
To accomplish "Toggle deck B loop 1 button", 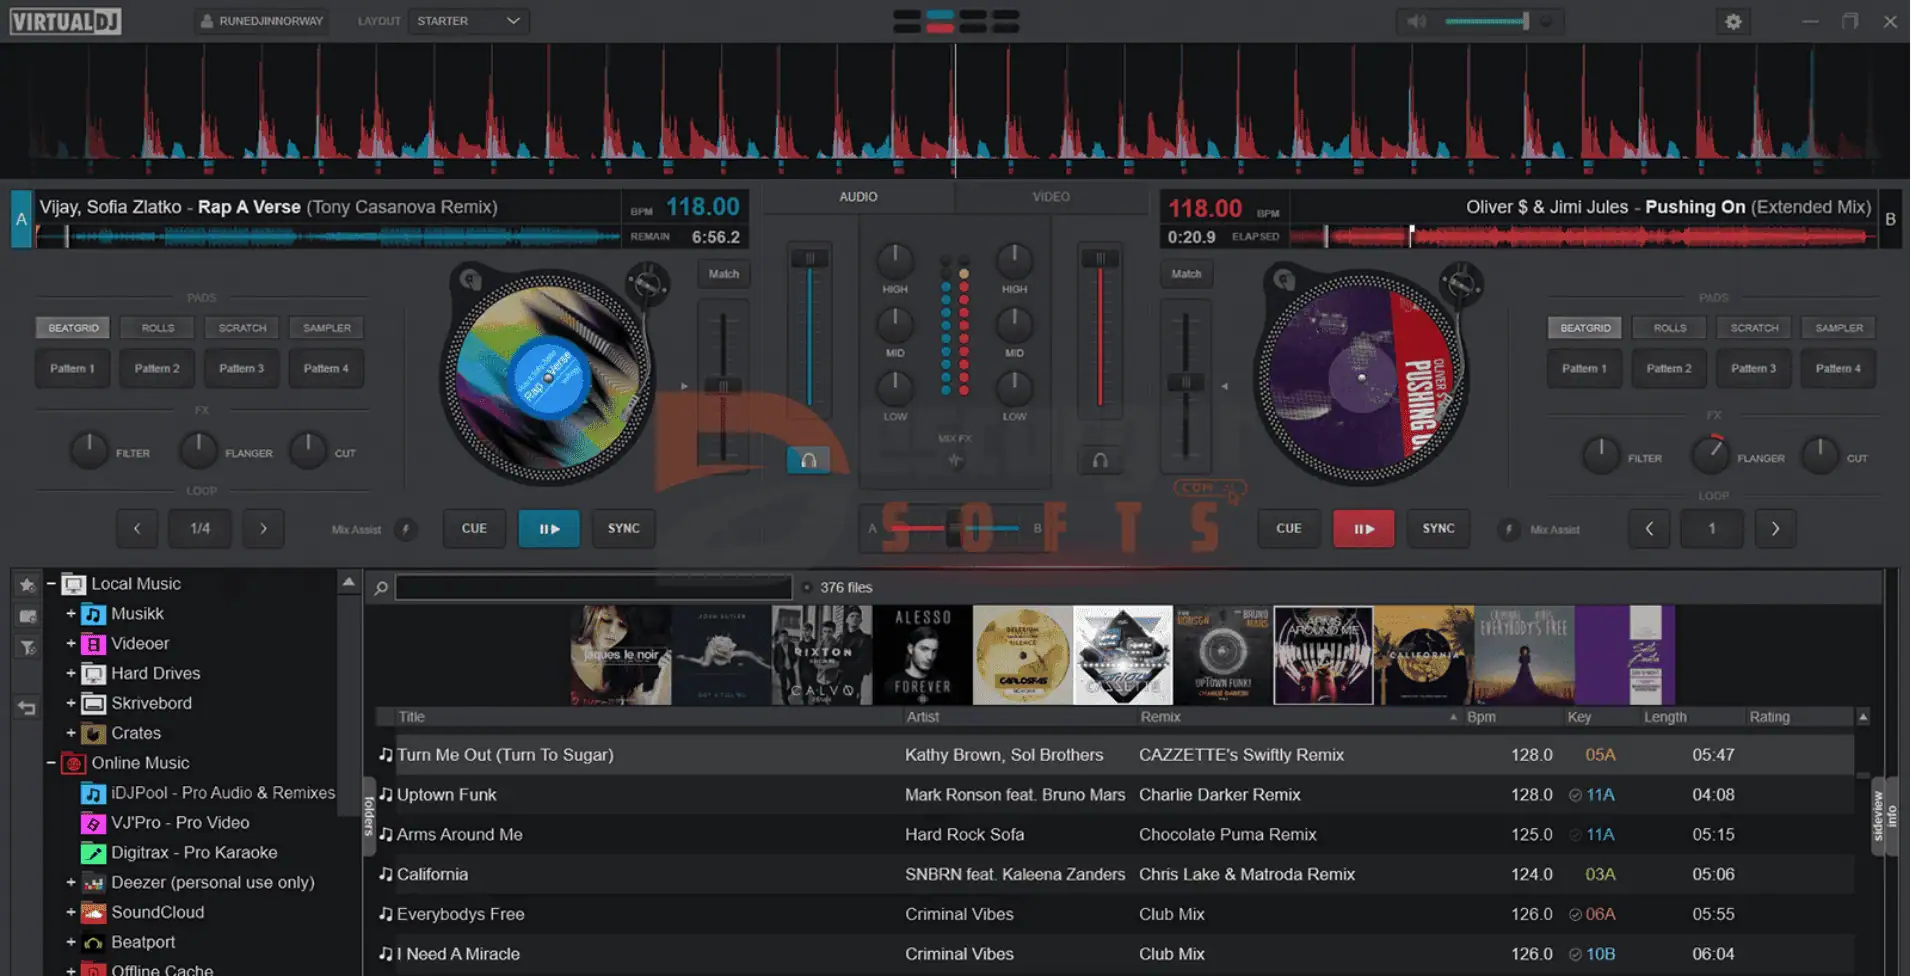I will [1712, 529].
